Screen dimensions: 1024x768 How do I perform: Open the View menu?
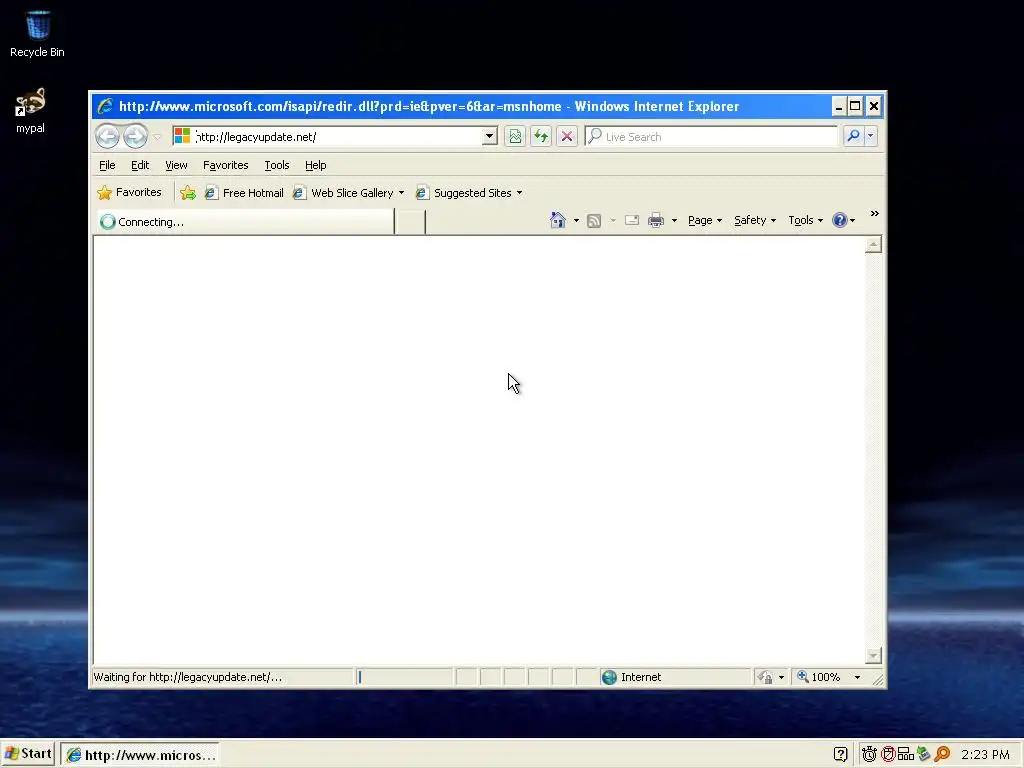pyautogui.click(x=176, y=165)
